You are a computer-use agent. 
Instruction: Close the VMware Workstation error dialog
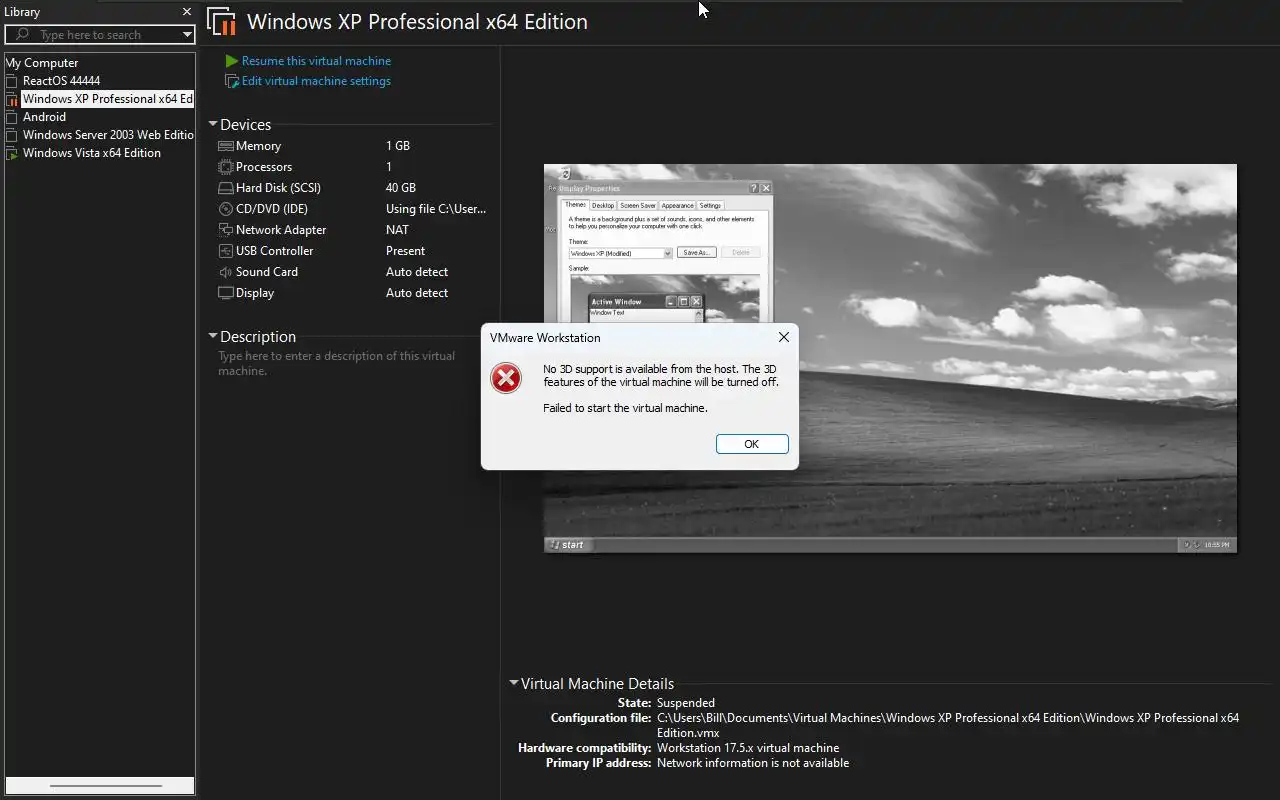point(784,337)
